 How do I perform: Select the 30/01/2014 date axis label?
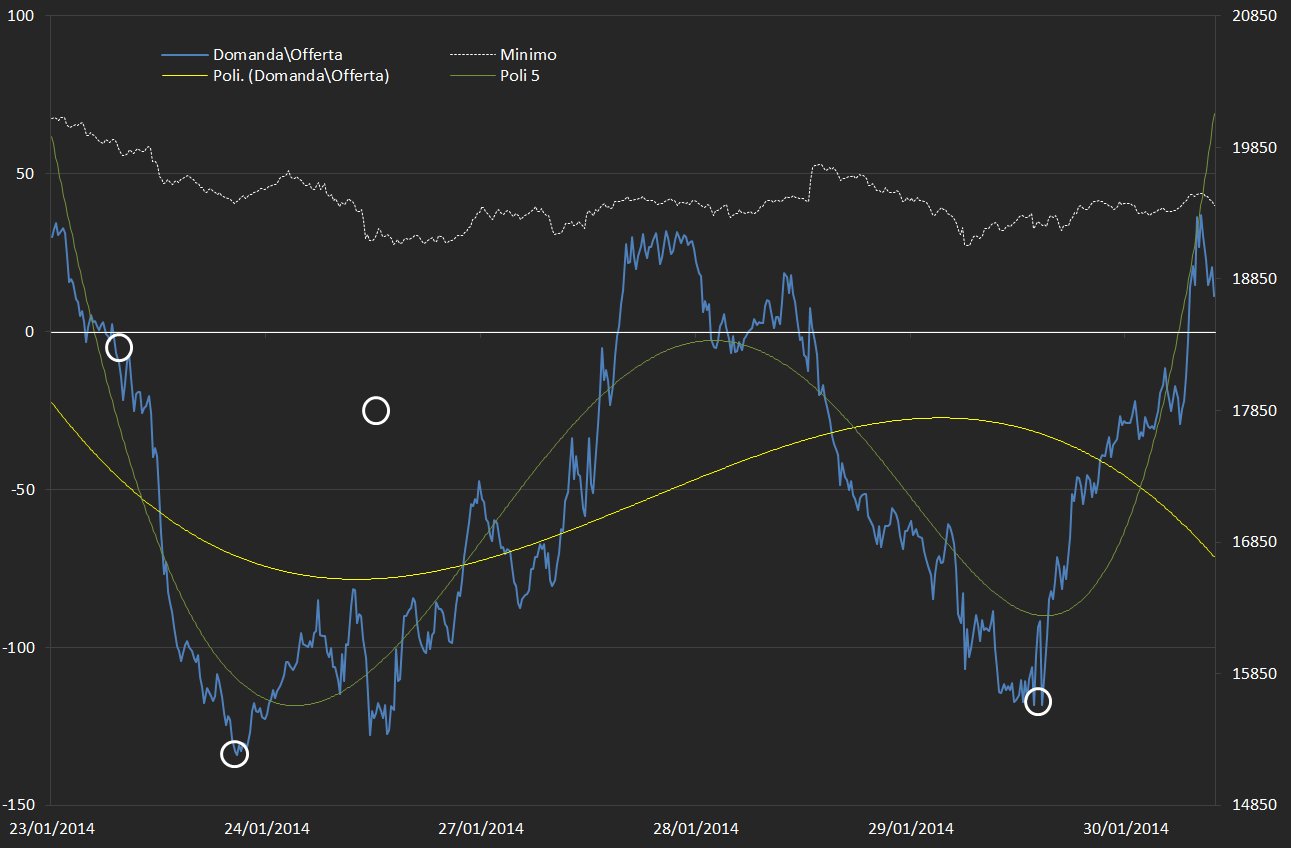point(1126,829)
